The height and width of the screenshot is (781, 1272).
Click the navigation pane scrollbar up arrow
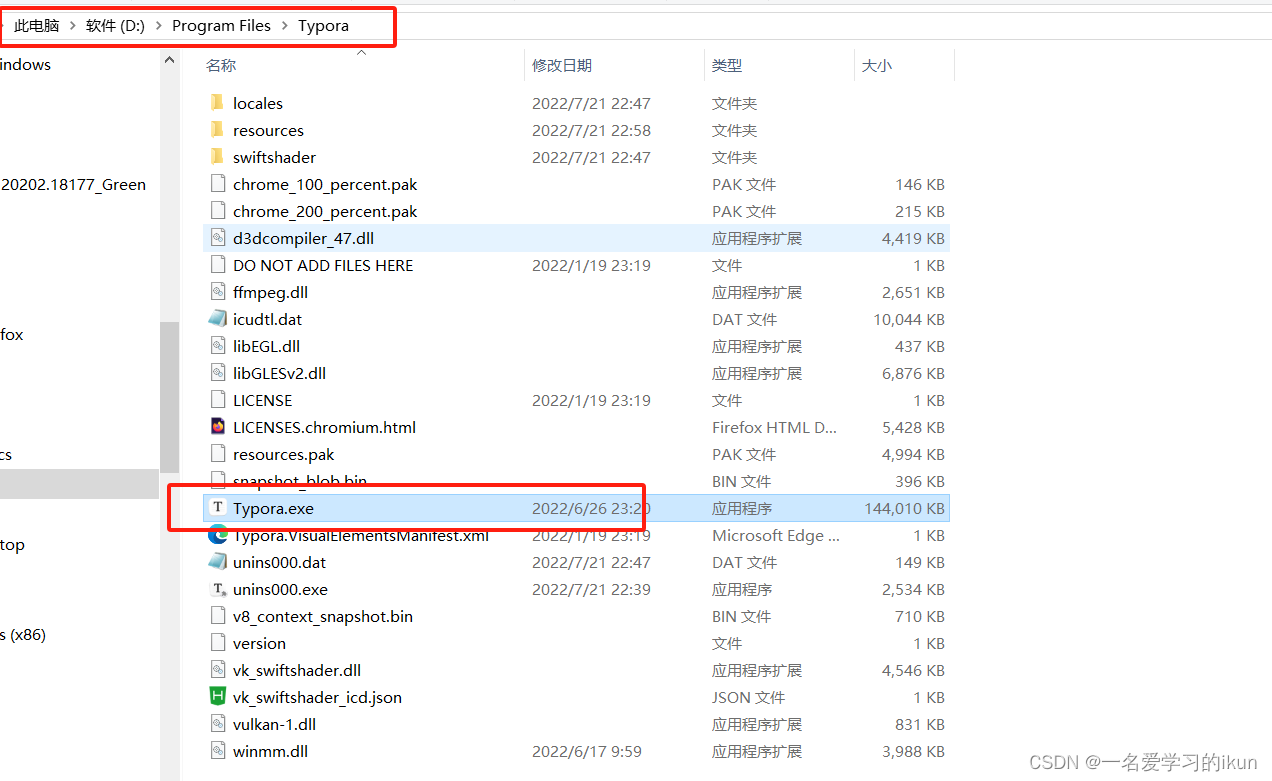(x=169, y=61)
